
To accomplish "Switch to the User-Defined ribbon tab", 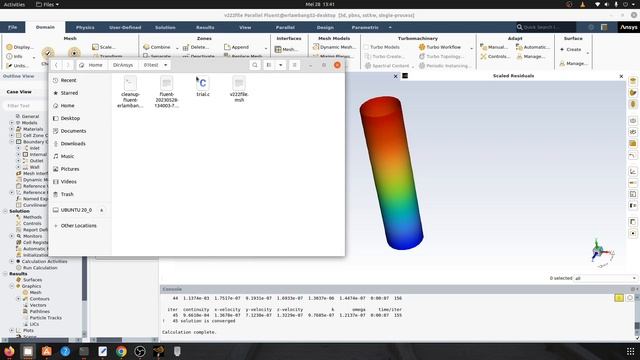I will pos(125,27).
